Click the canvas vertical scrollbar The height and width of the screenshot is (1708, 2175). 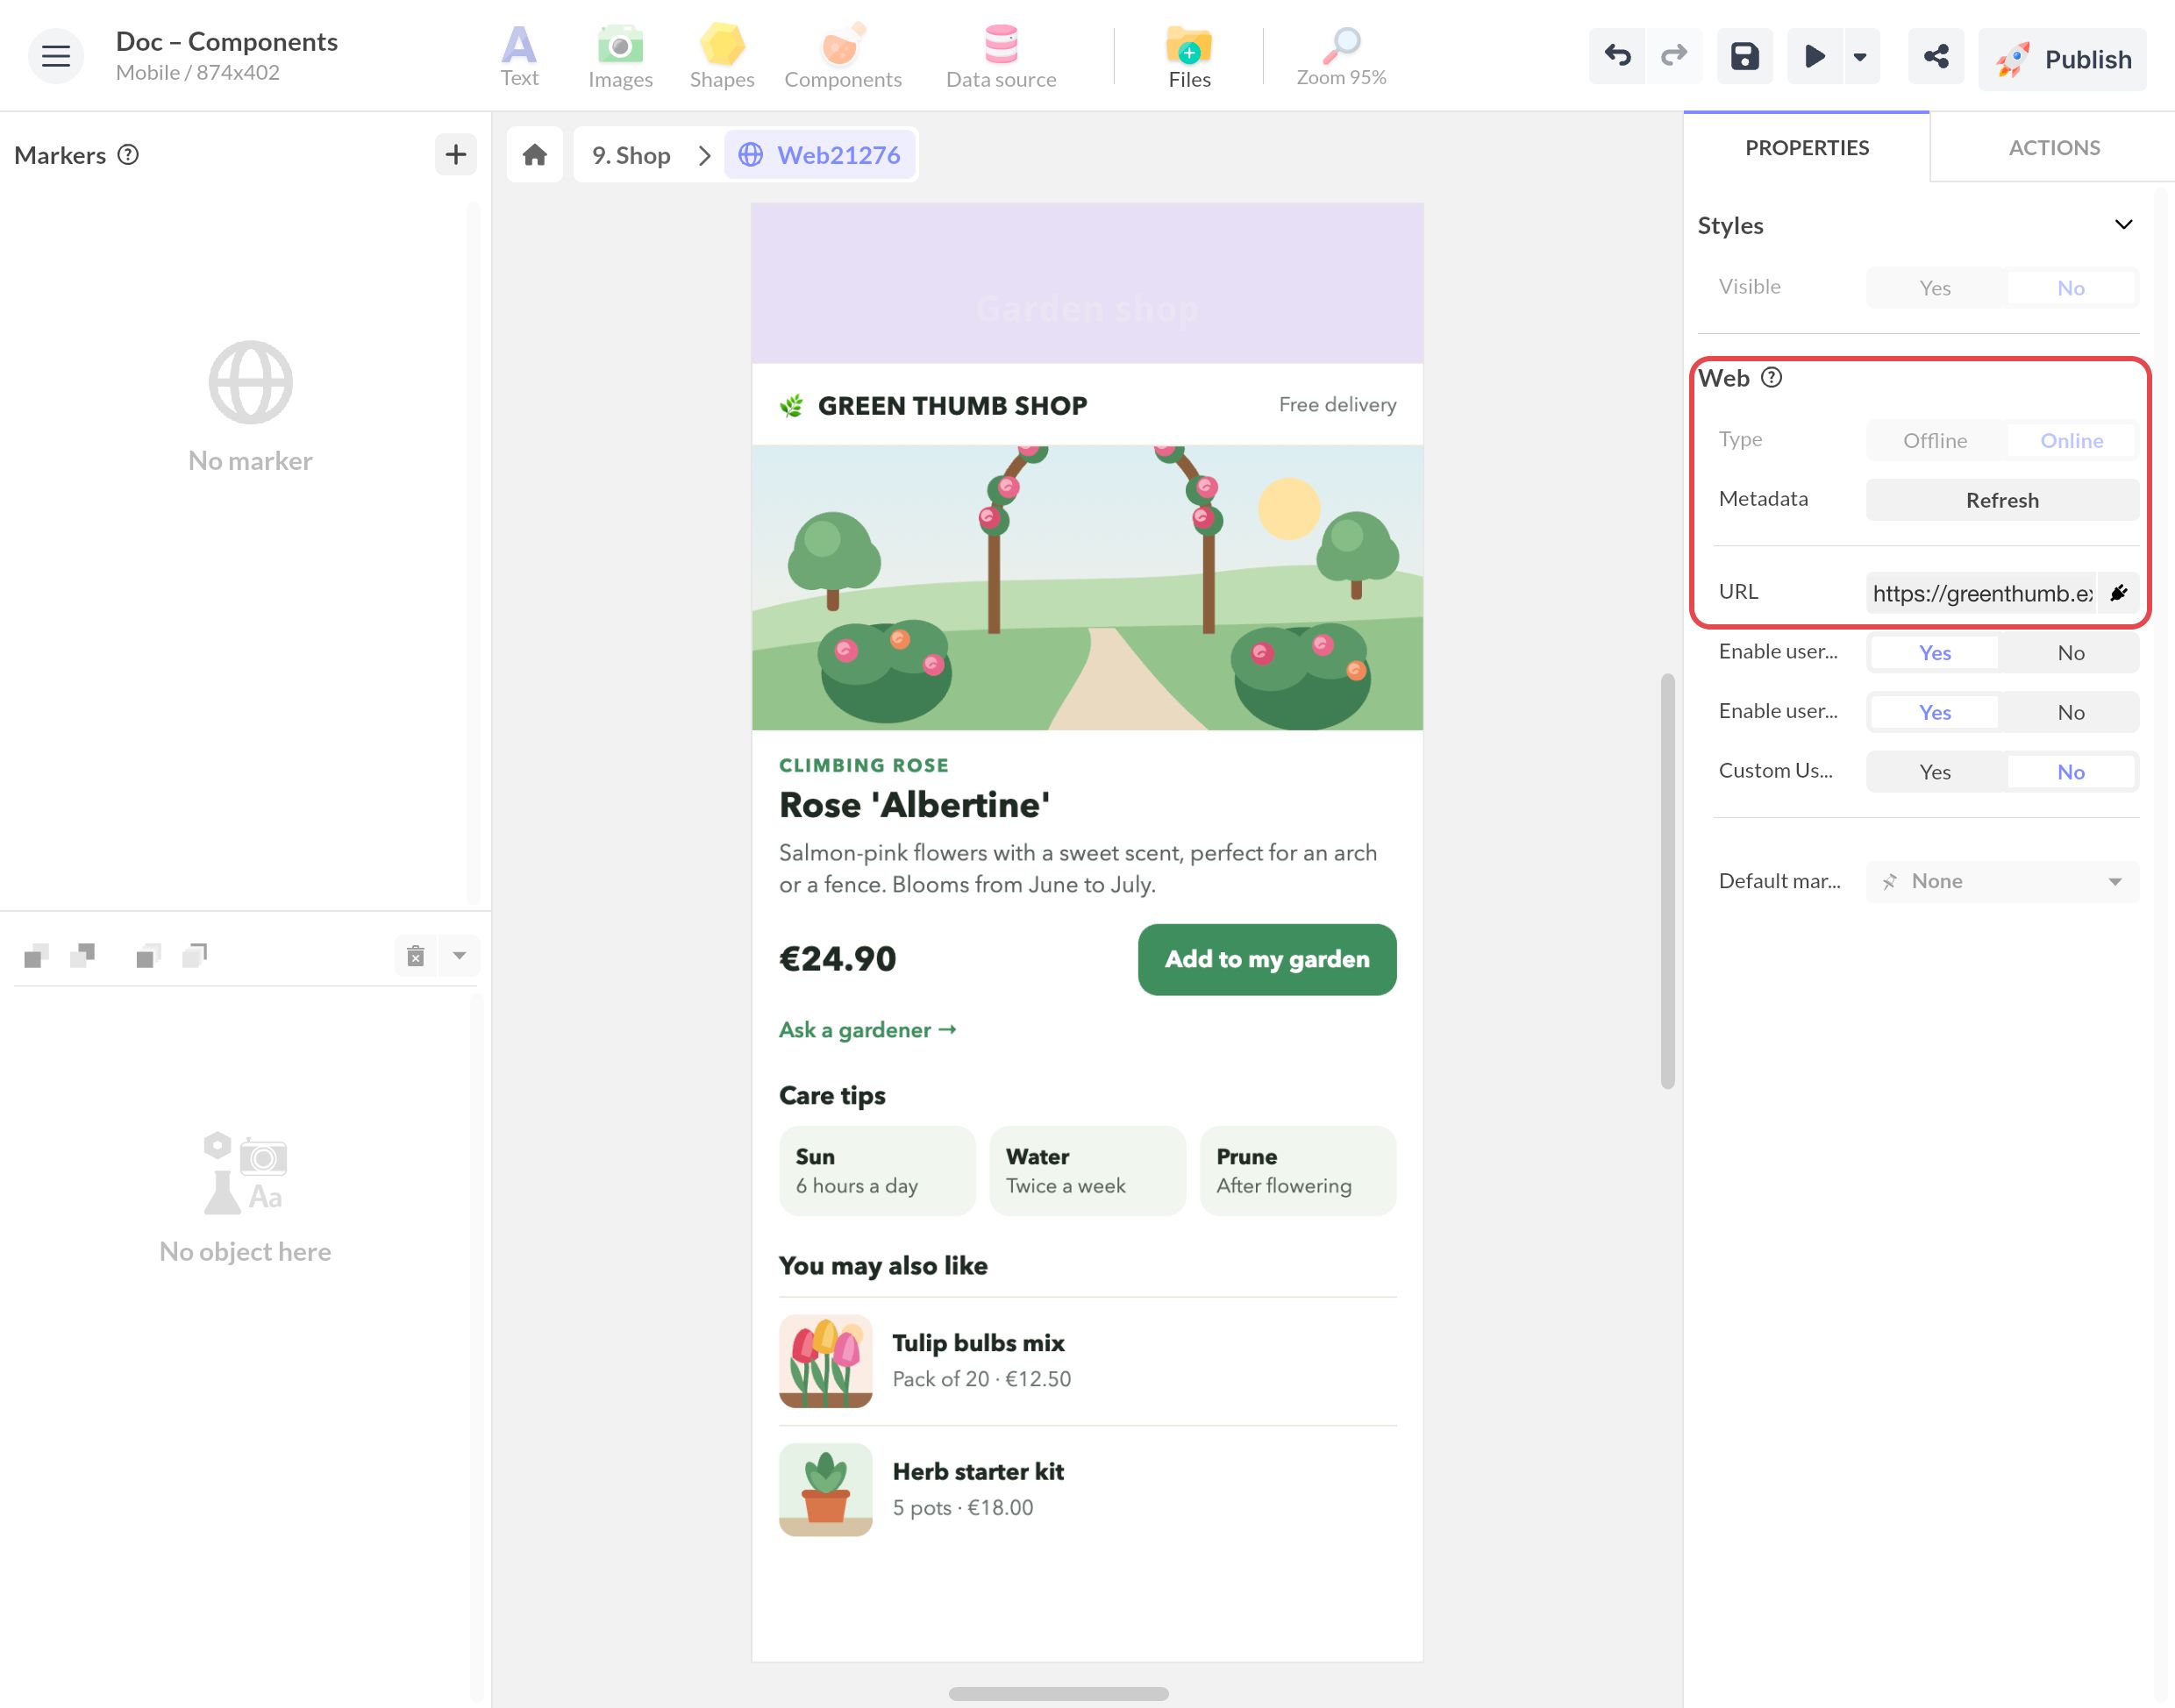click(1667, 881)
